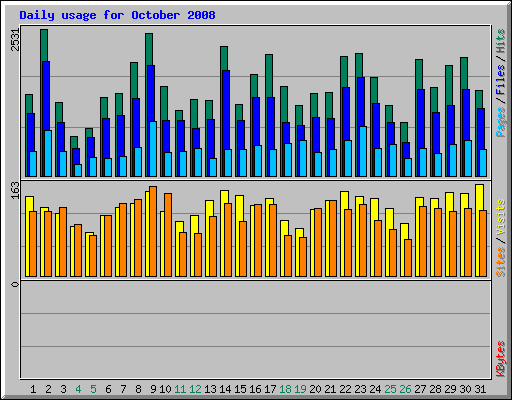
Task: Select the cyan Pages bar for day 23
Action: [363, 151]
